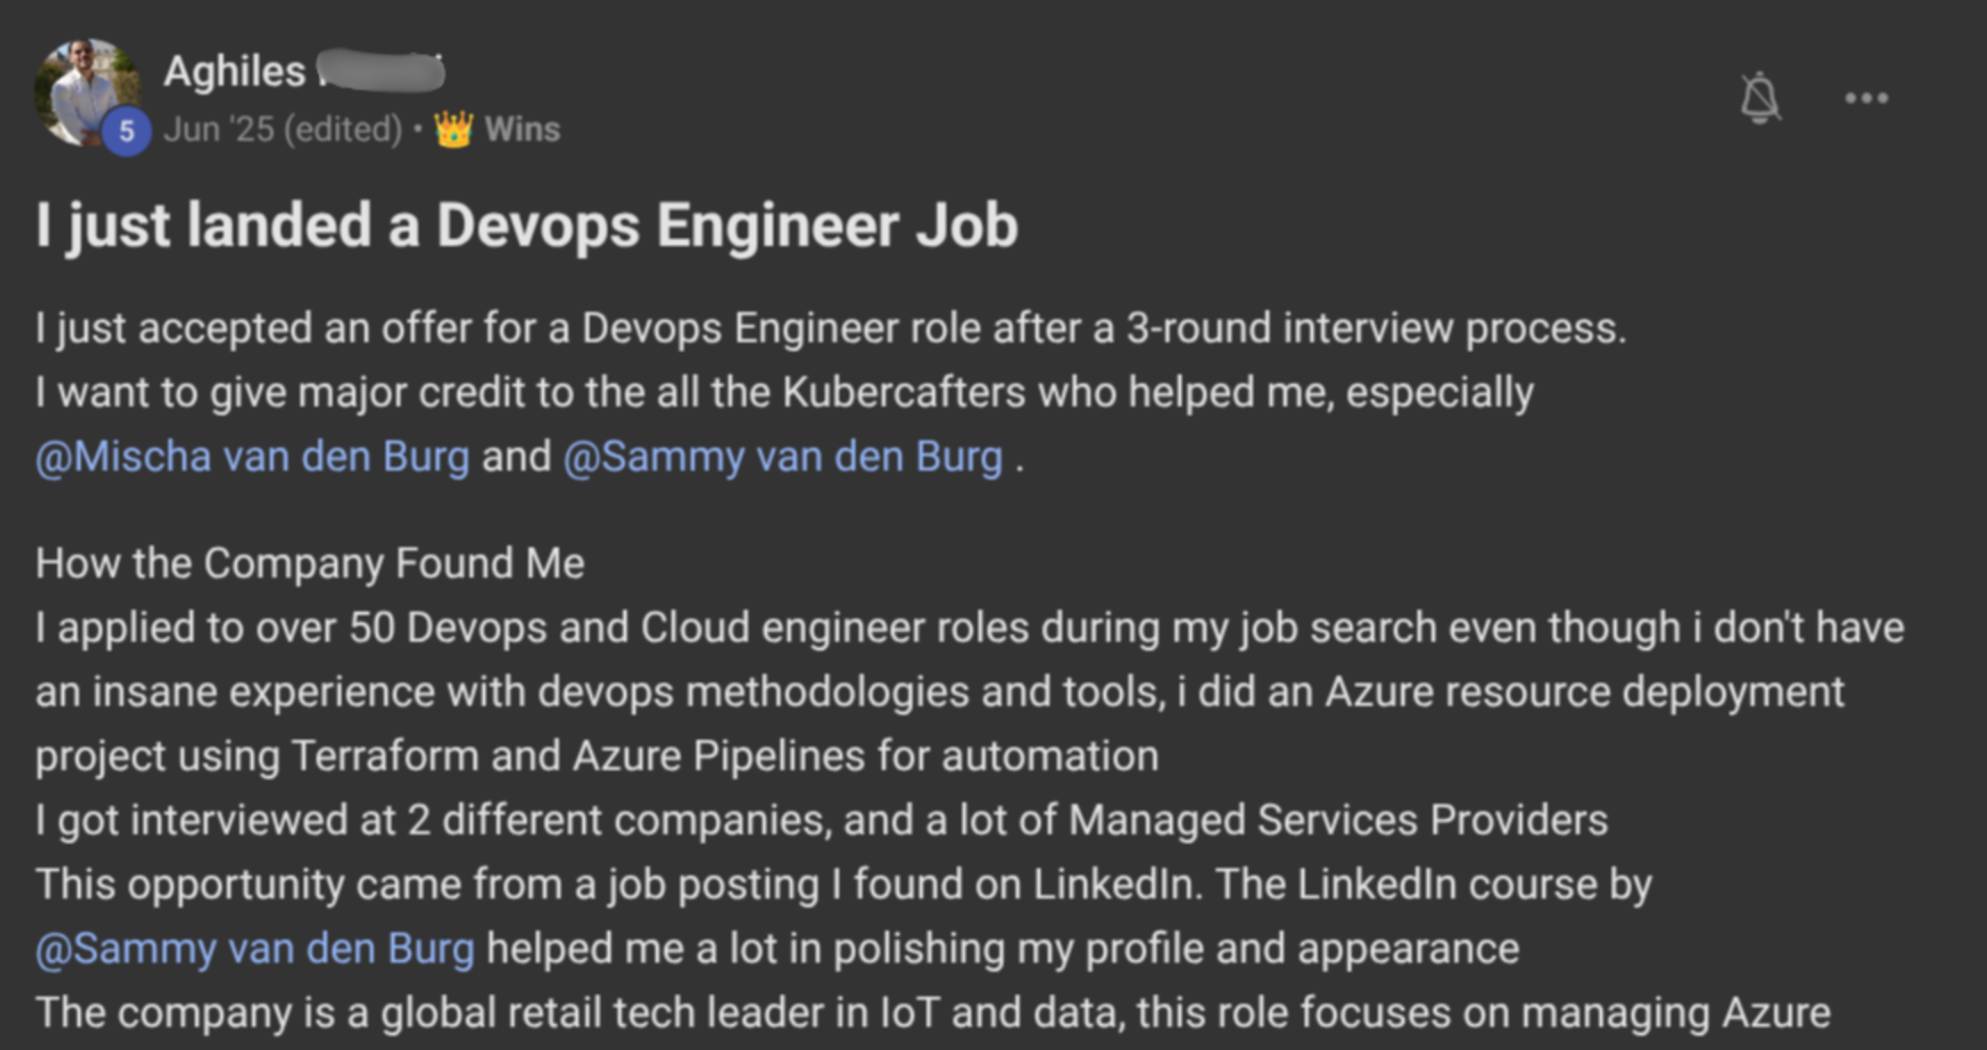This screenshot has height=1050, width=1987.
Task: Toggle post notifications with the bell icon
Action: (x=1760, y=98)
